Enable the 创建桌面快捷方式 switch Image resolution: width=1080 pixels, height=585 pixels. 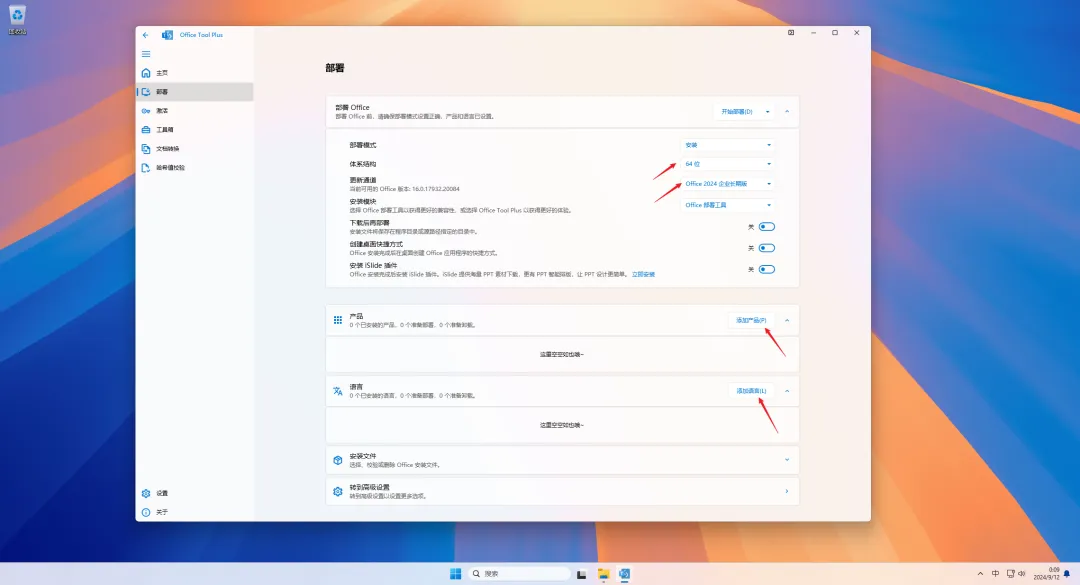(767, 248)
